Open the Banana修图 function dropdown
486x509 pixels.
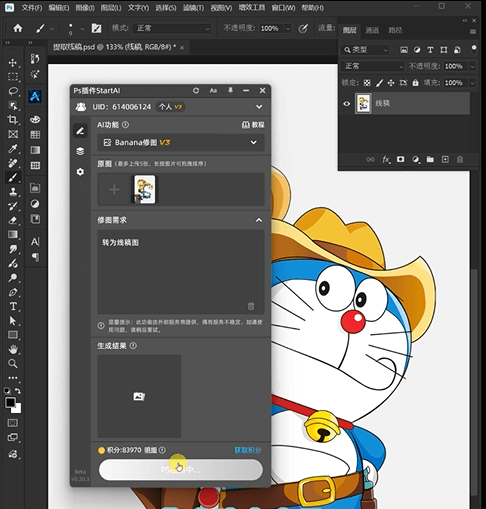pos(181,143)
